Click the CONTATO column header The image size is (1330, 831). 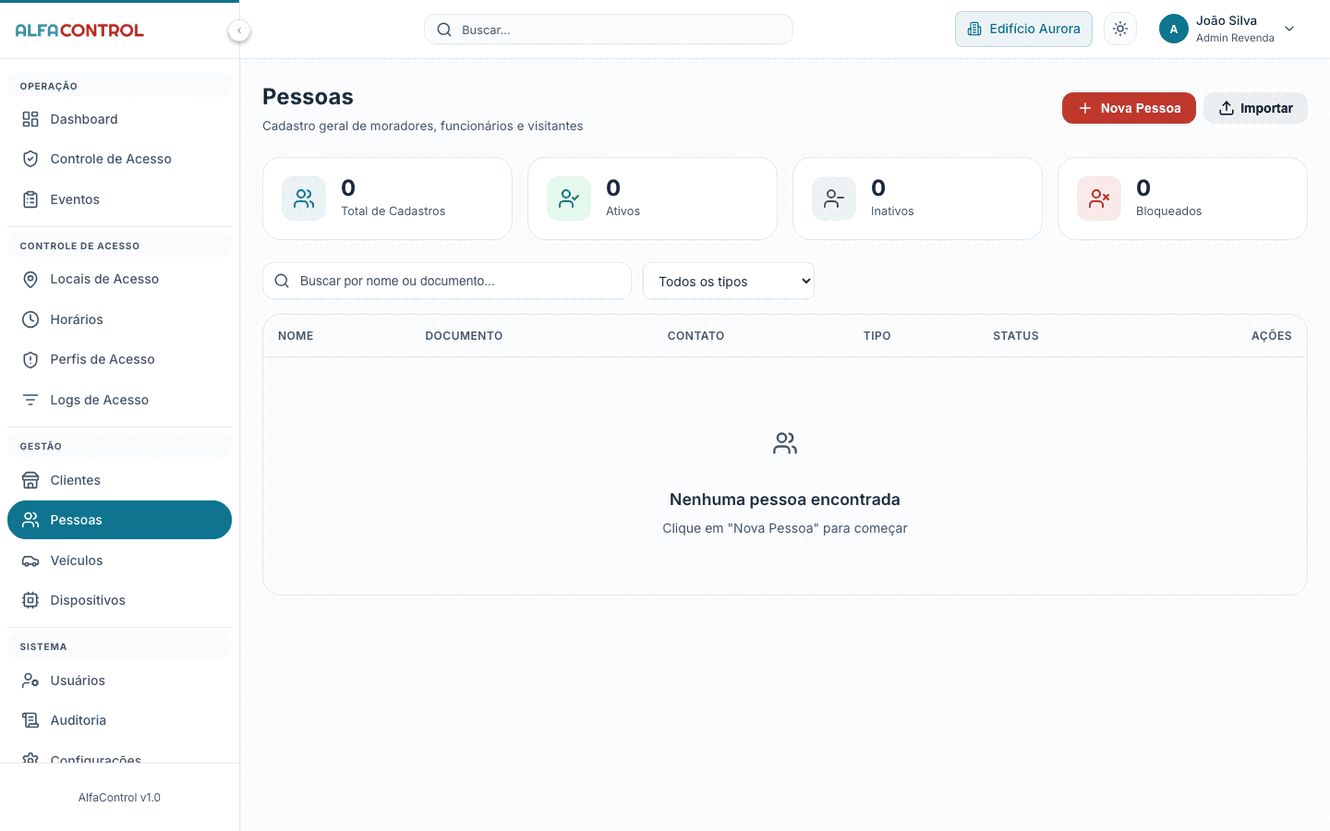[696, 336]
